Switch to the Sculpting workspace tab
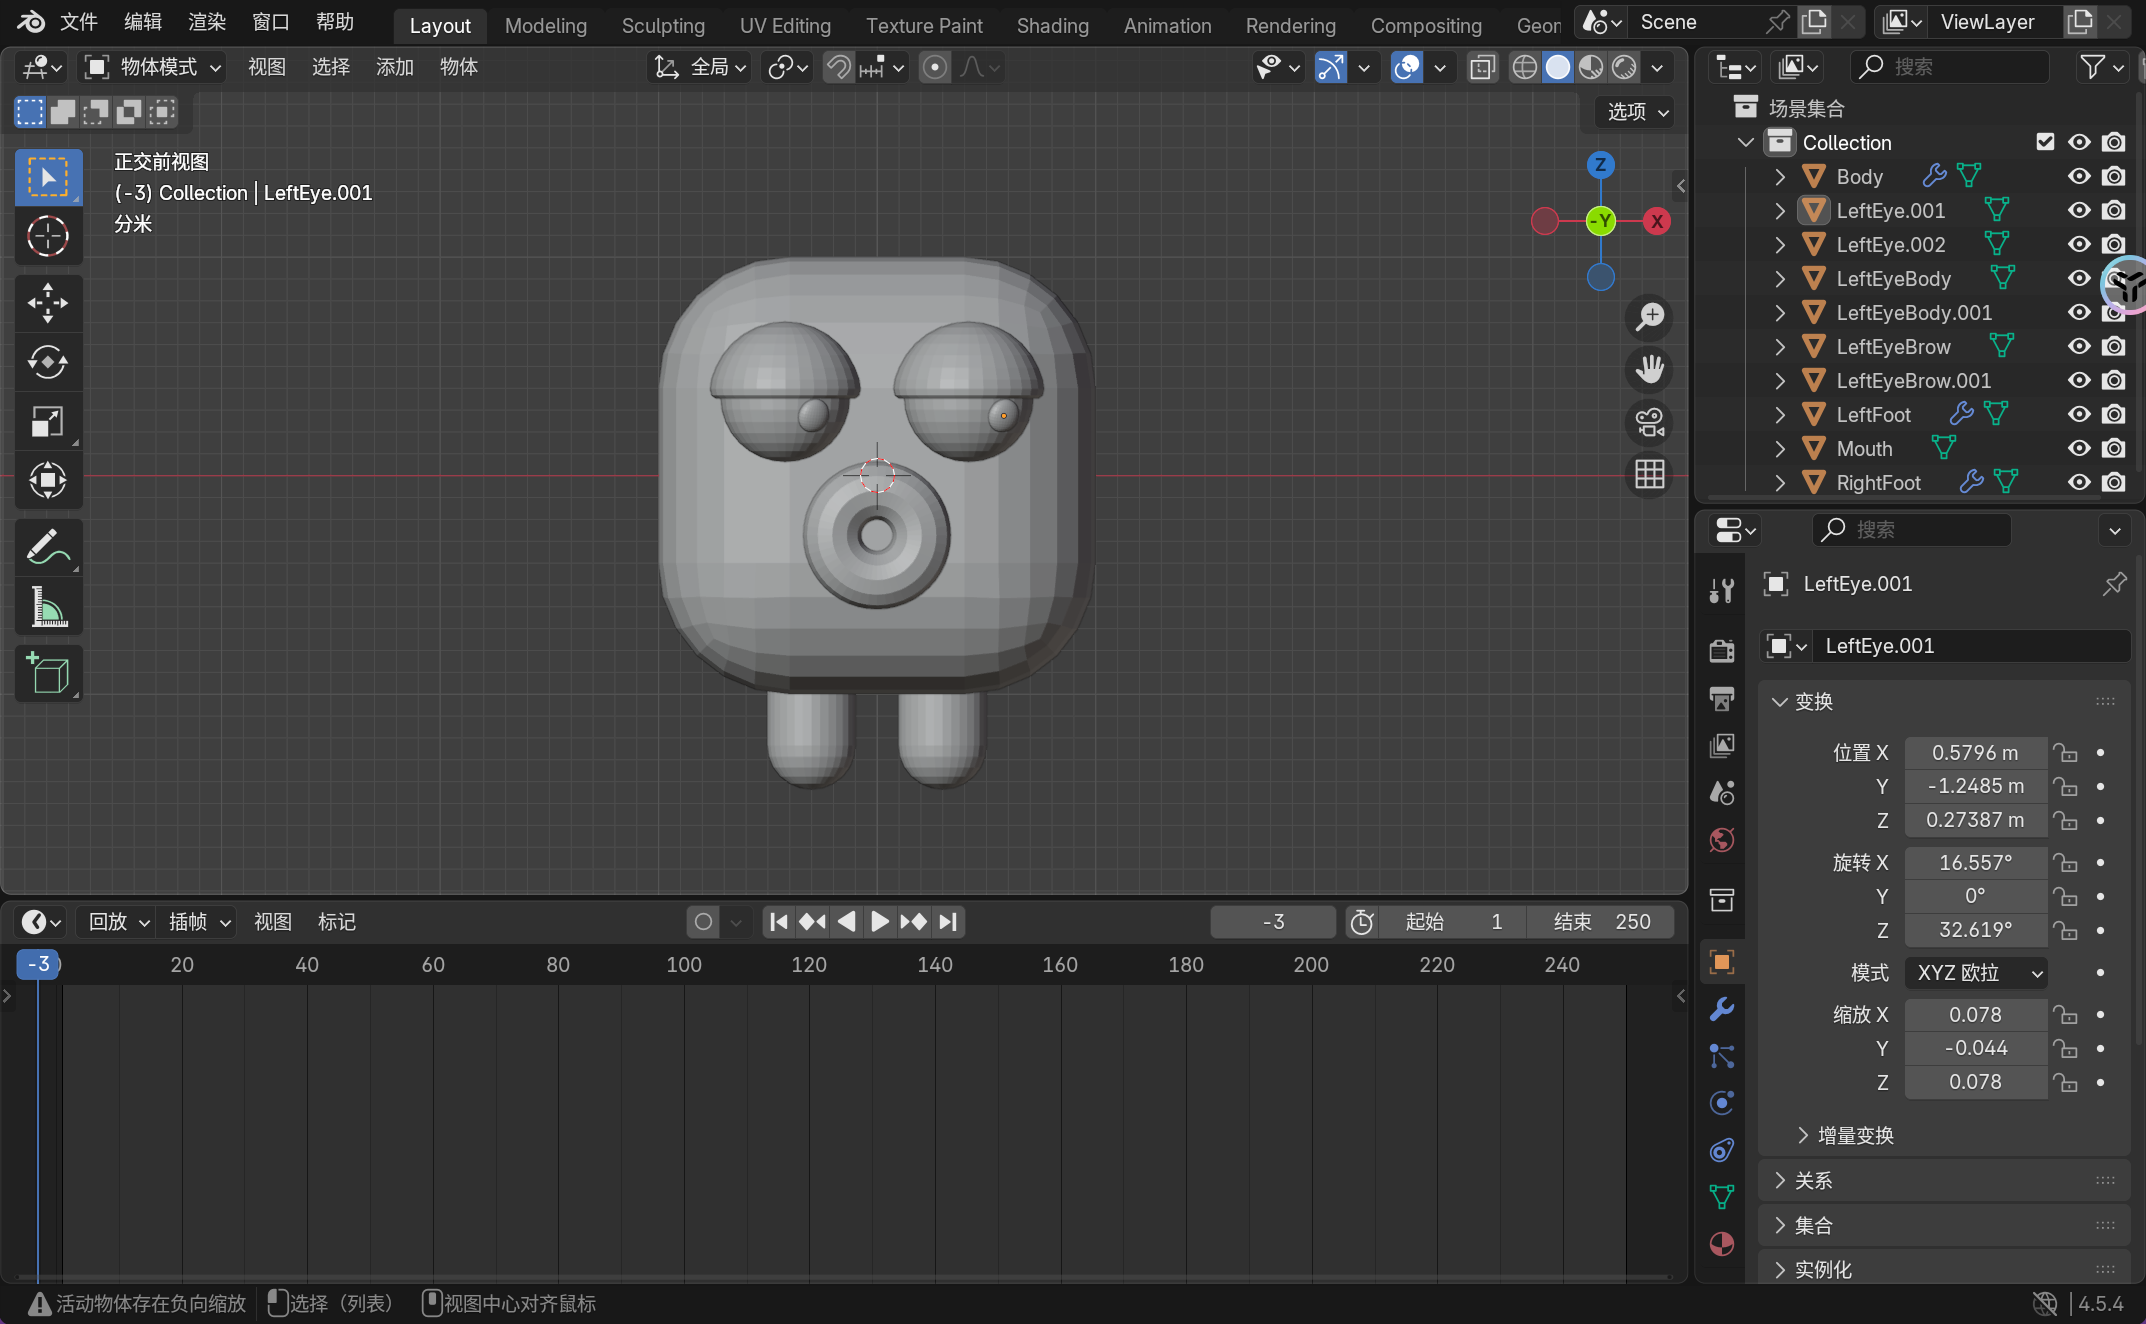The width and height of the screenshot is (2146, 1324). [663, 25]
